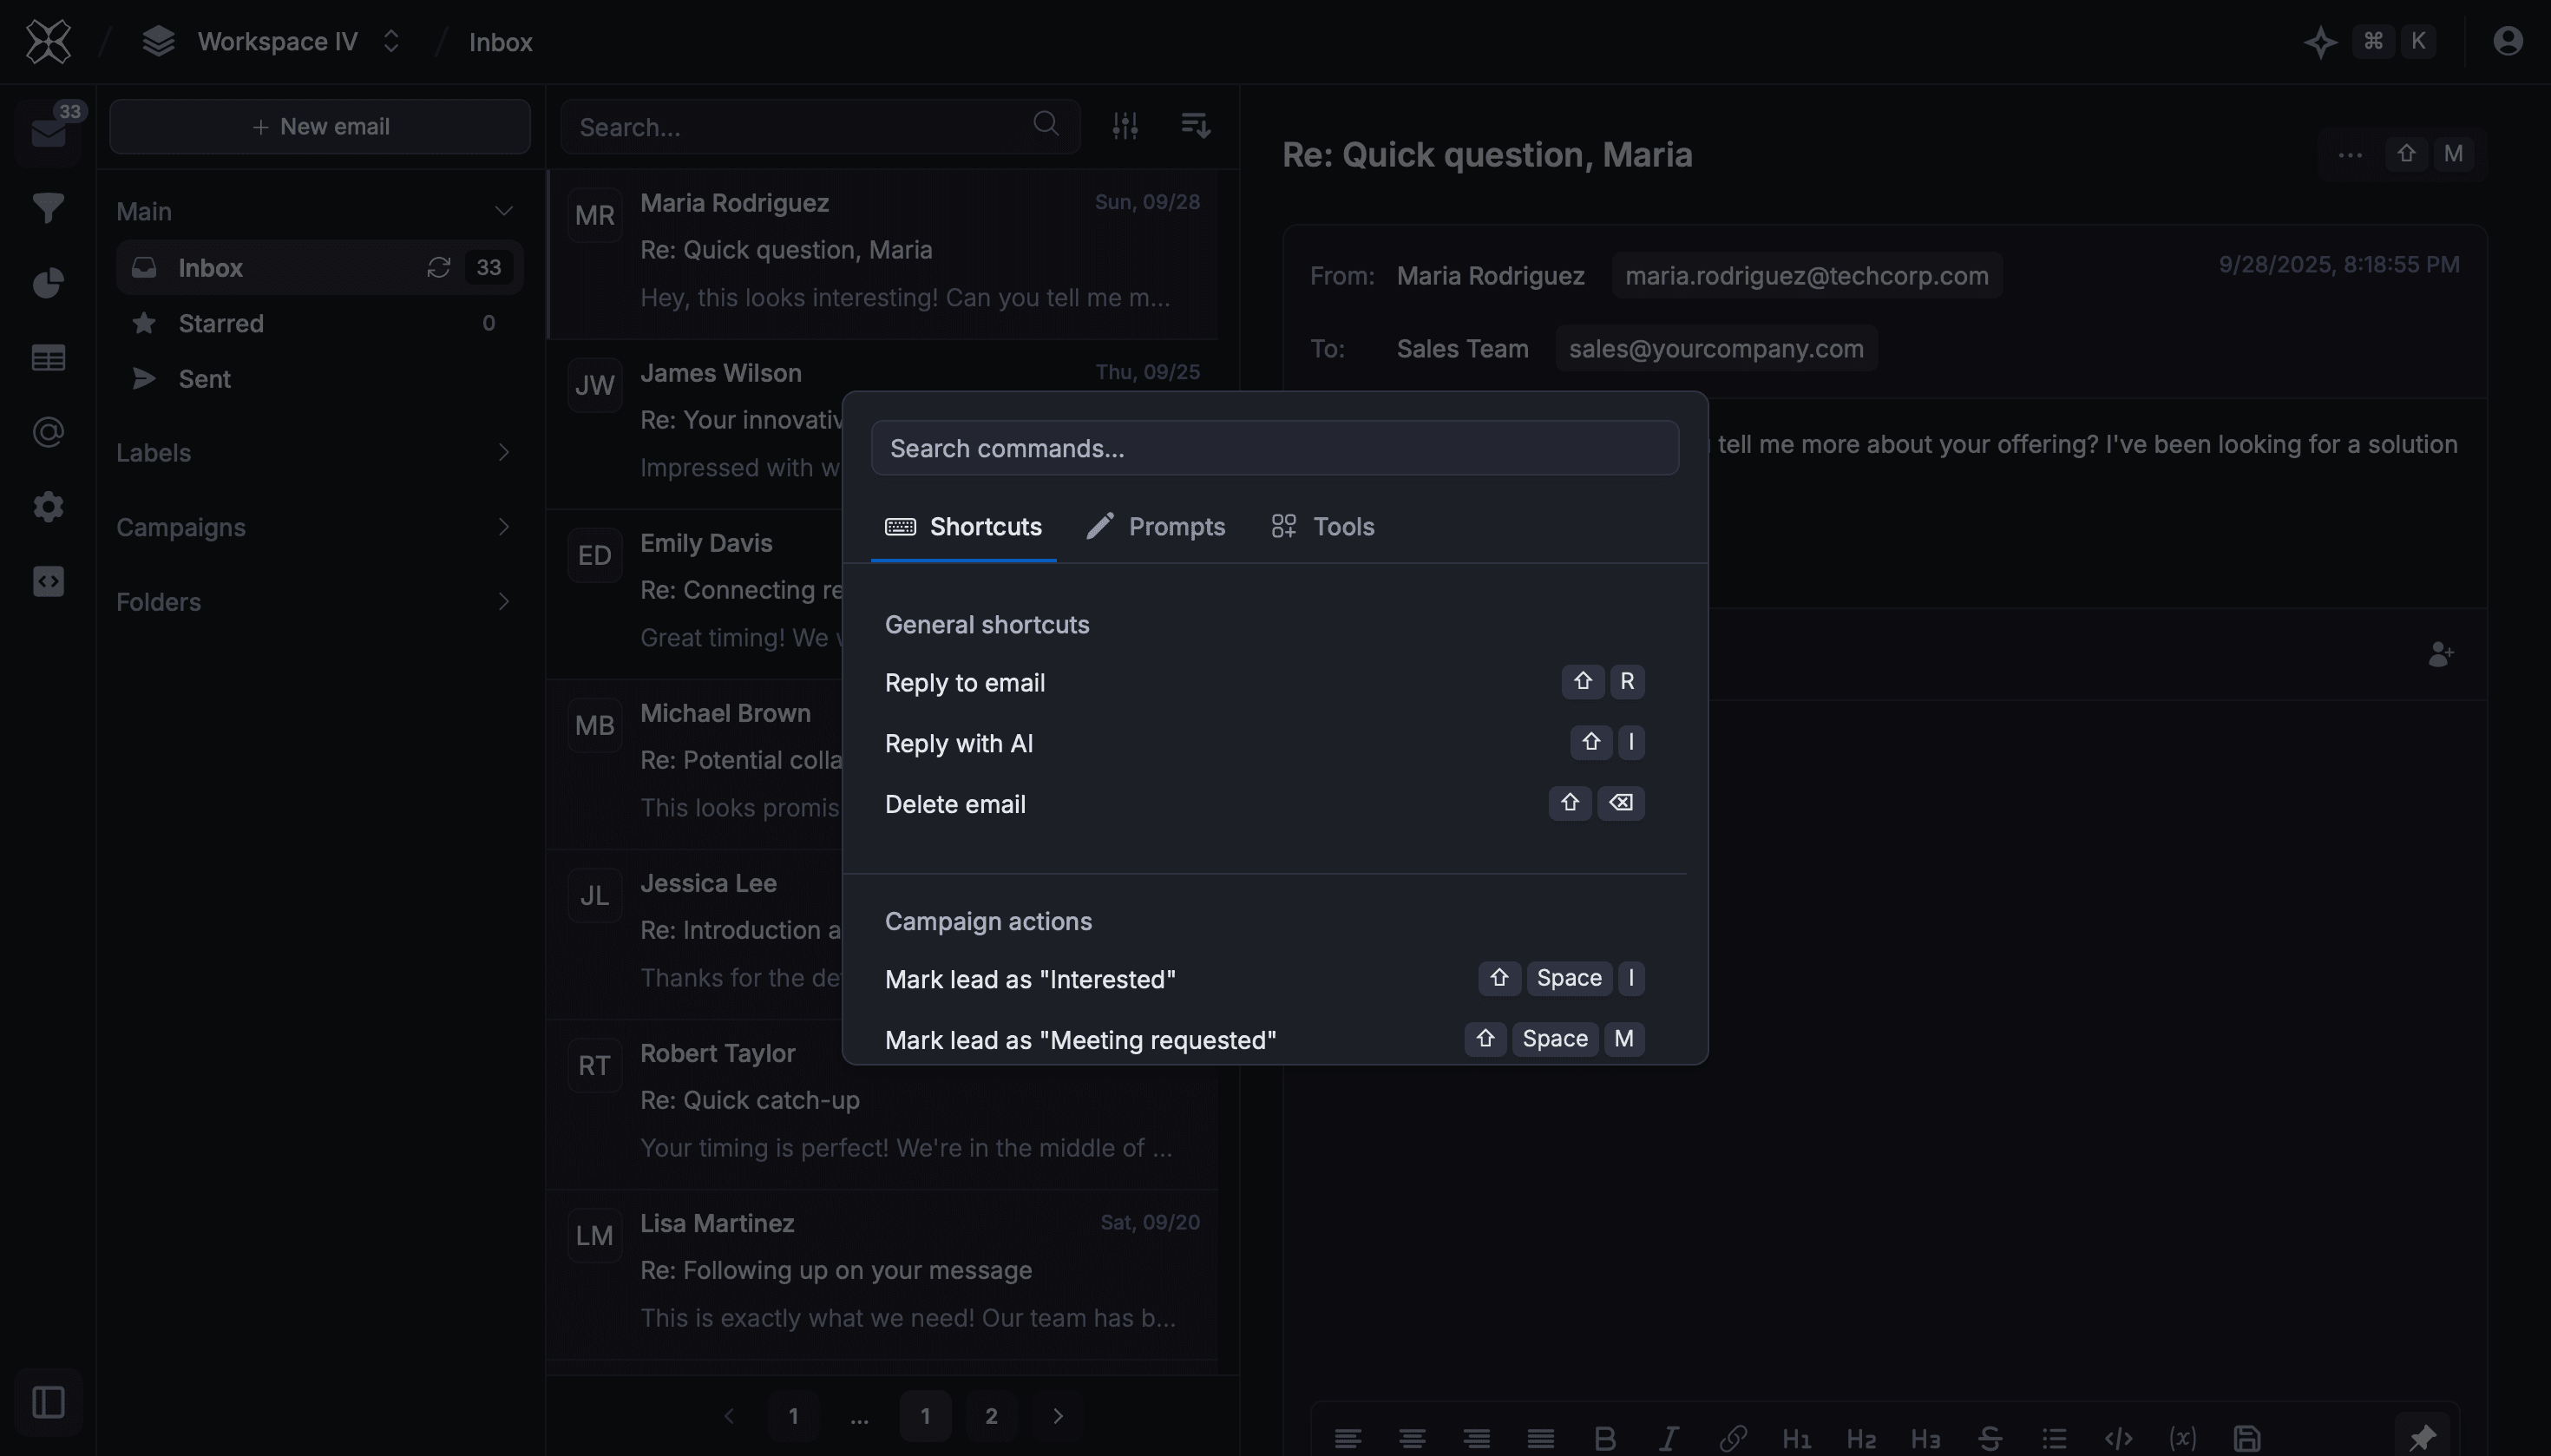
Task: Toggle bold formatting in the editor toolbar
Action: click(x=1604, y=1437)
